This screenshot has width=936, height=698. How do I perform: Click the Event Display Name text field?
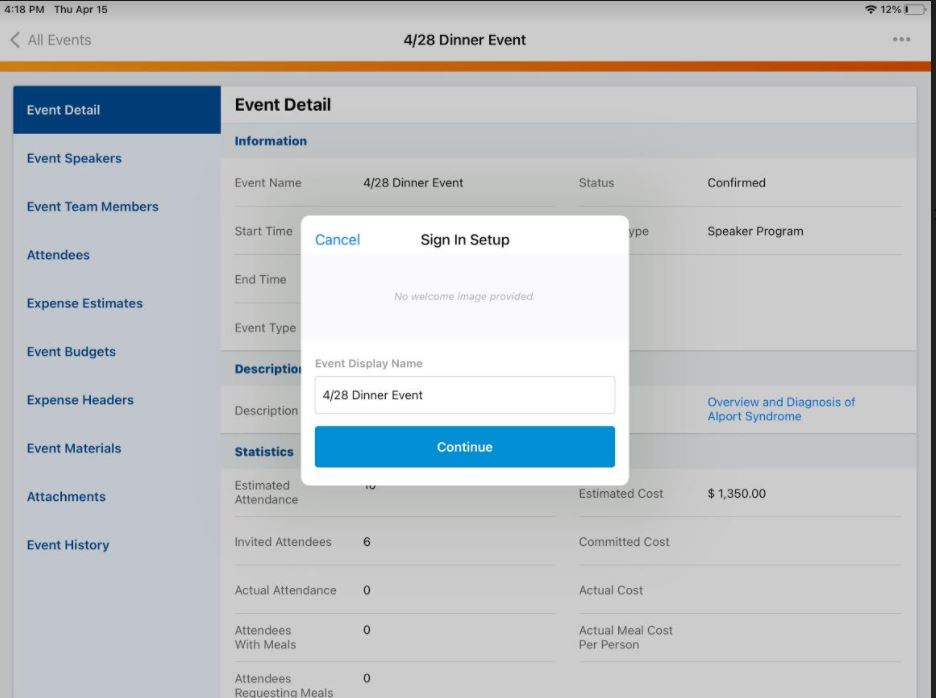tap(464, 395)
